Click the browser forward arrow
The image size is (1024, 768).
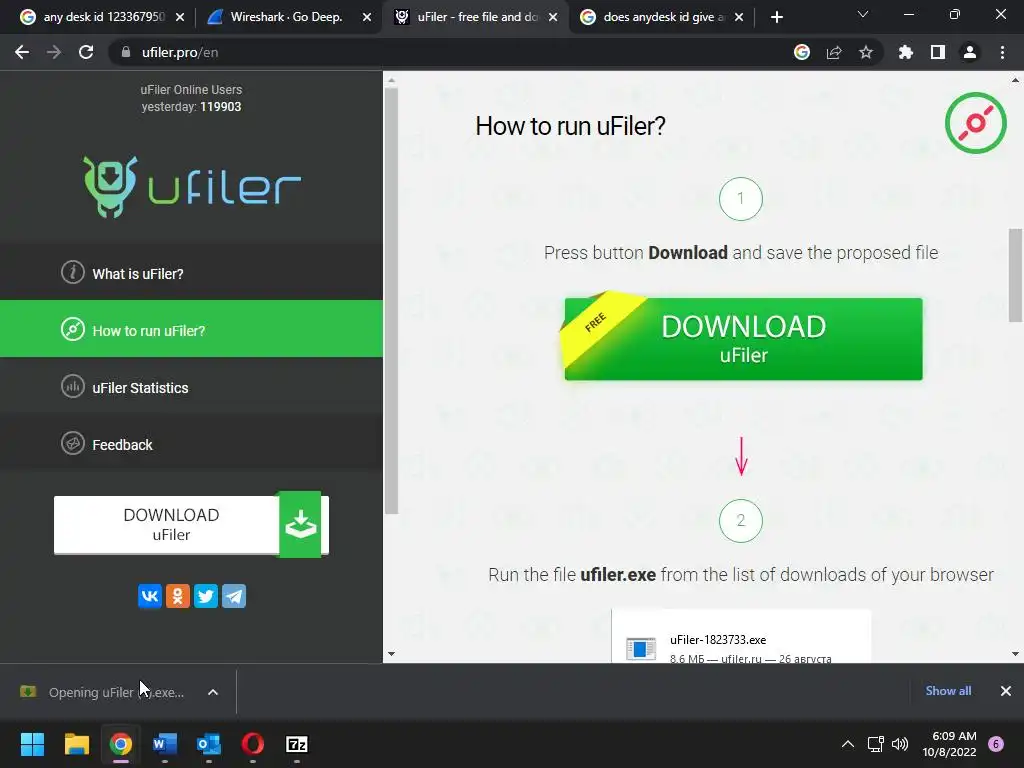click(x=54, y=52)
